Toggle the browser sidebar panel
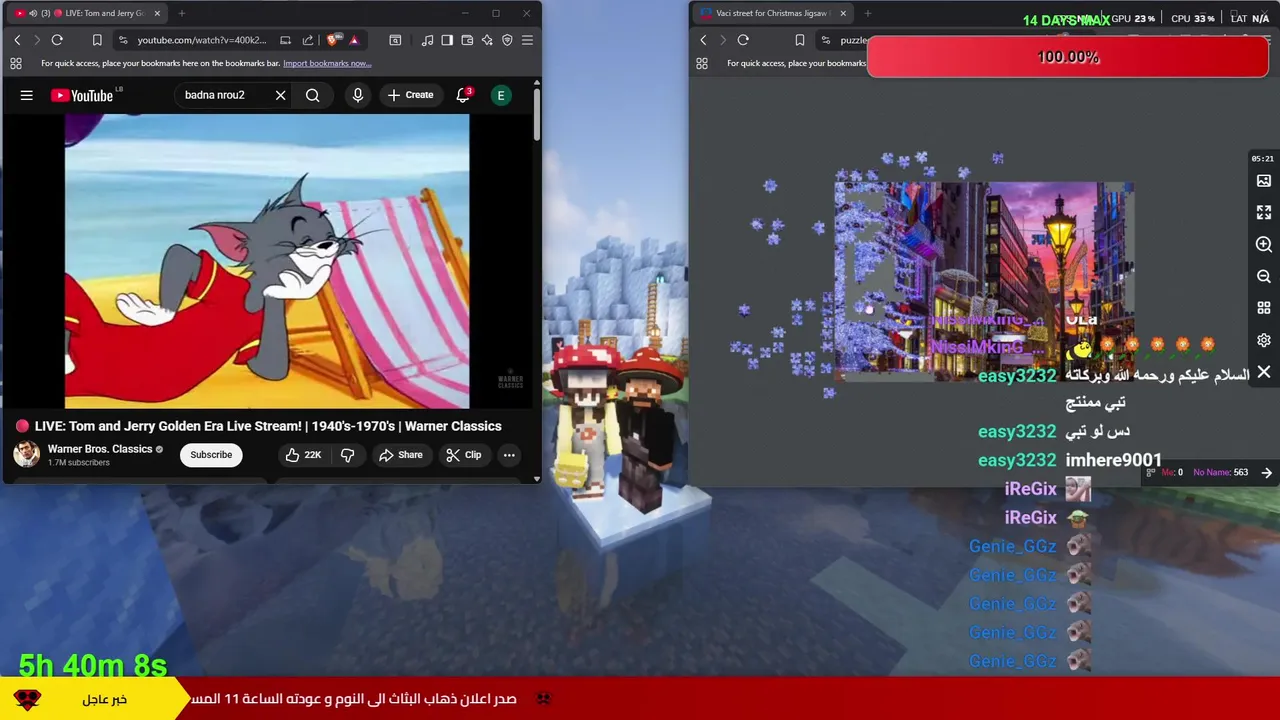Viewport: 1280px width, 720px height. 447,40
